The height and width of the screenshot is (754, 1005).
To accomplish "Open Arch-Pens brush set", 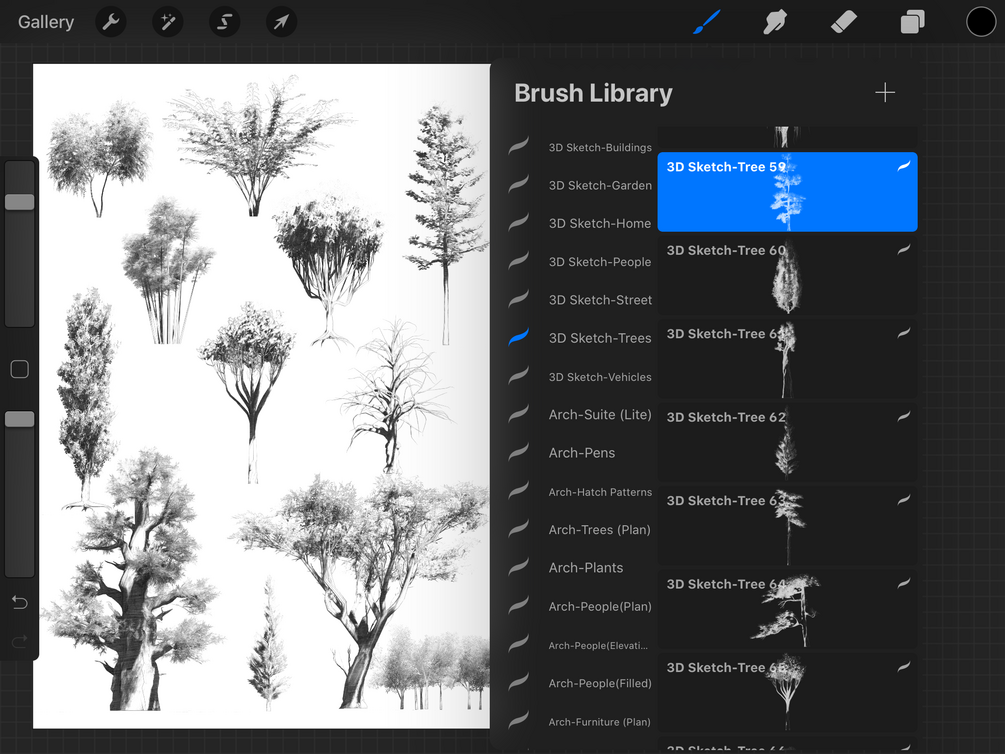I will pos(581,453).
